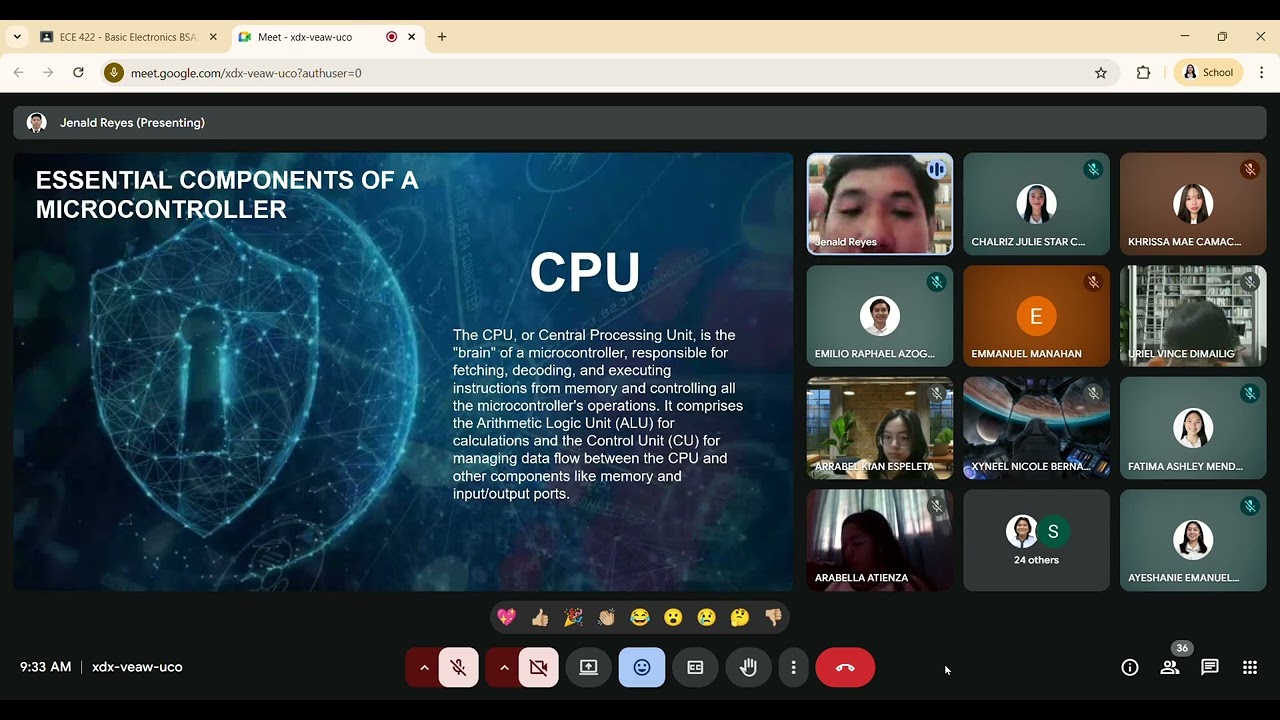Click the xdx-veaw-uco meeting code
Screen dimensions: 1280x720
[137, 667]
